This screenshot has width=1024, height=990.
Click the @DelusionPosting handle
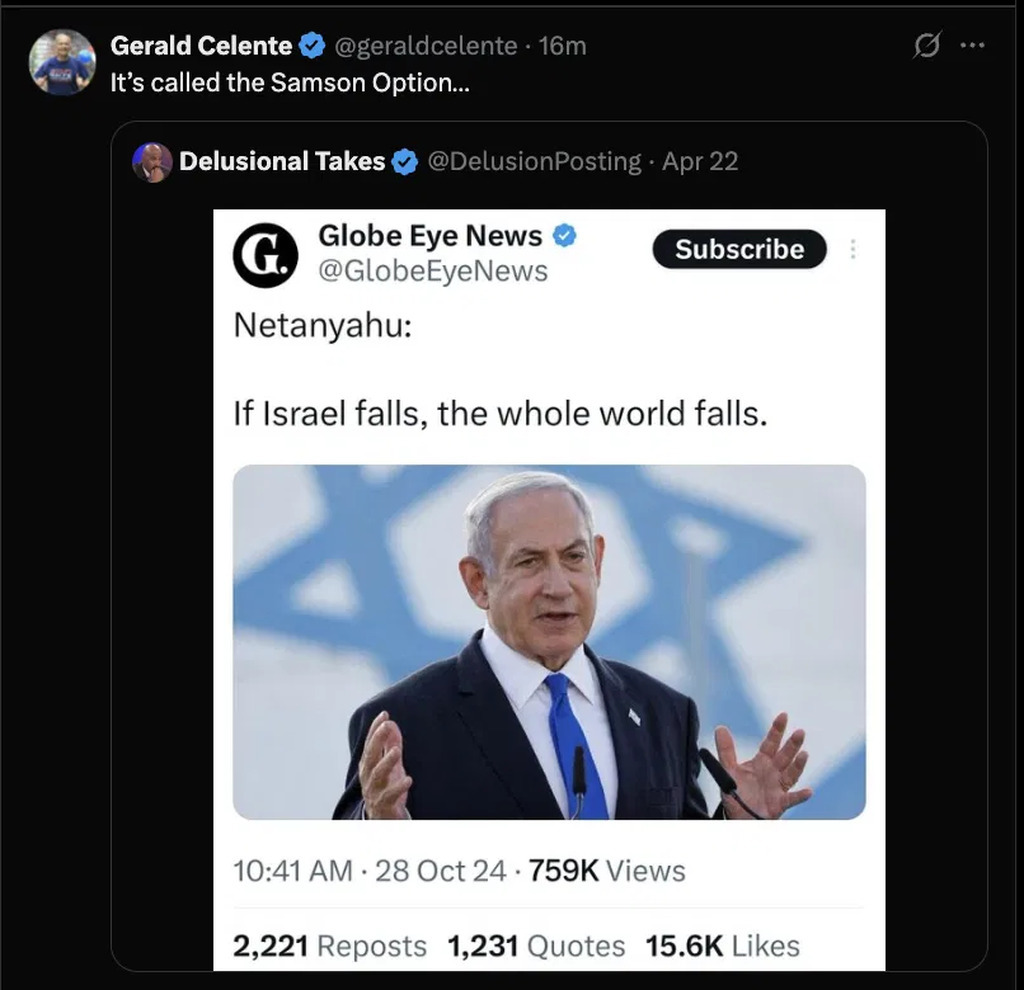coord(534,162)
